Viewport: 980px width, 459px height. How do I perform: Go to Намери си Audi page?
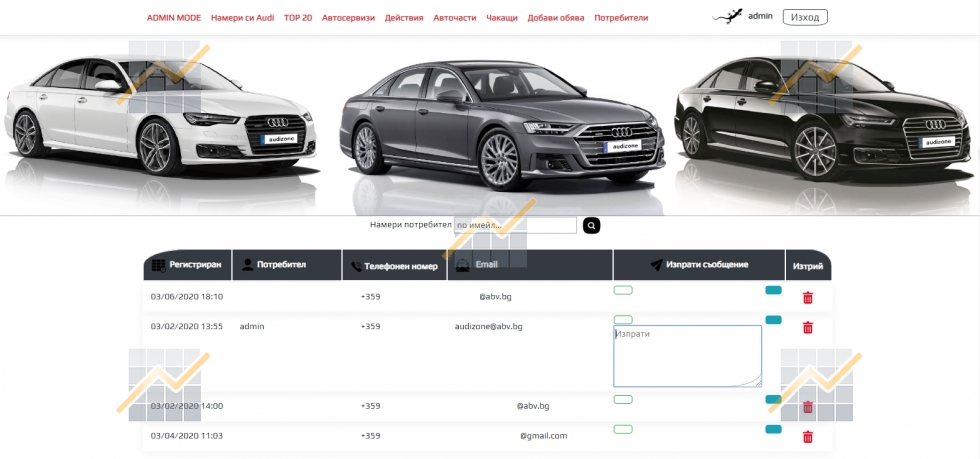[x=242, y=18]
